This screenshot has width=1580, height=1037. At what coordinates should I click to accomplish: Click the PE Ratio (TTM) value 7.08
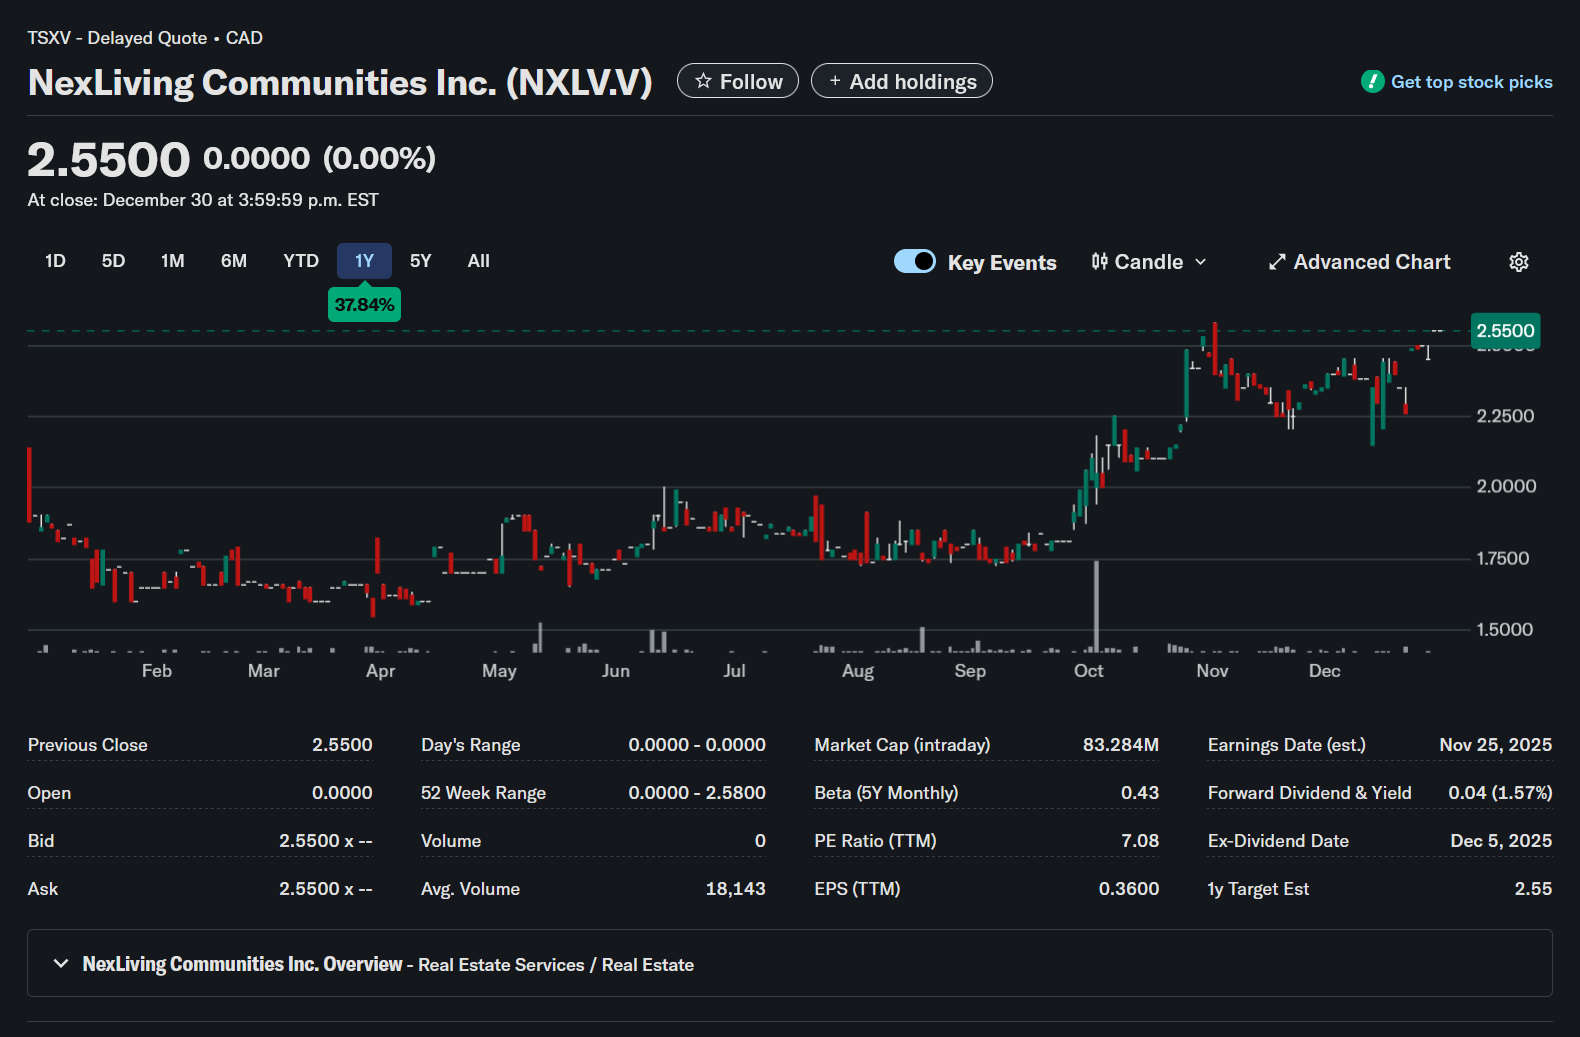(1140, 841)
